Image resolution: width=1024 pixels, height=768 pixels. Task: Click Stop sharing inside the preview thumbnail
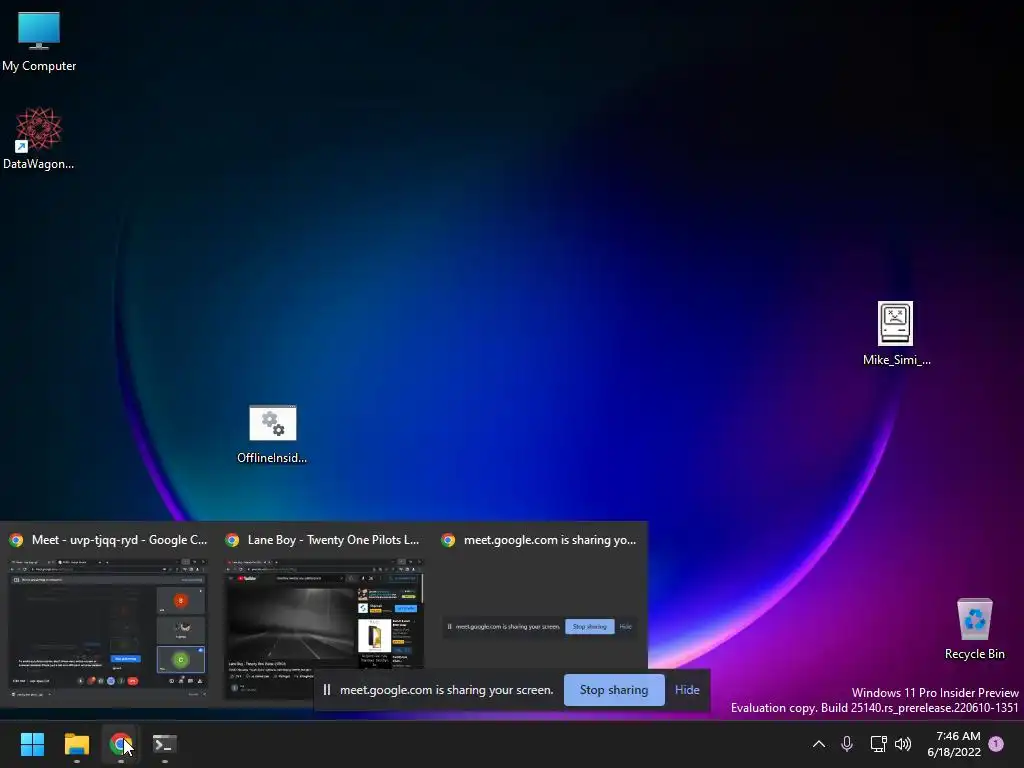click(590, 626)
